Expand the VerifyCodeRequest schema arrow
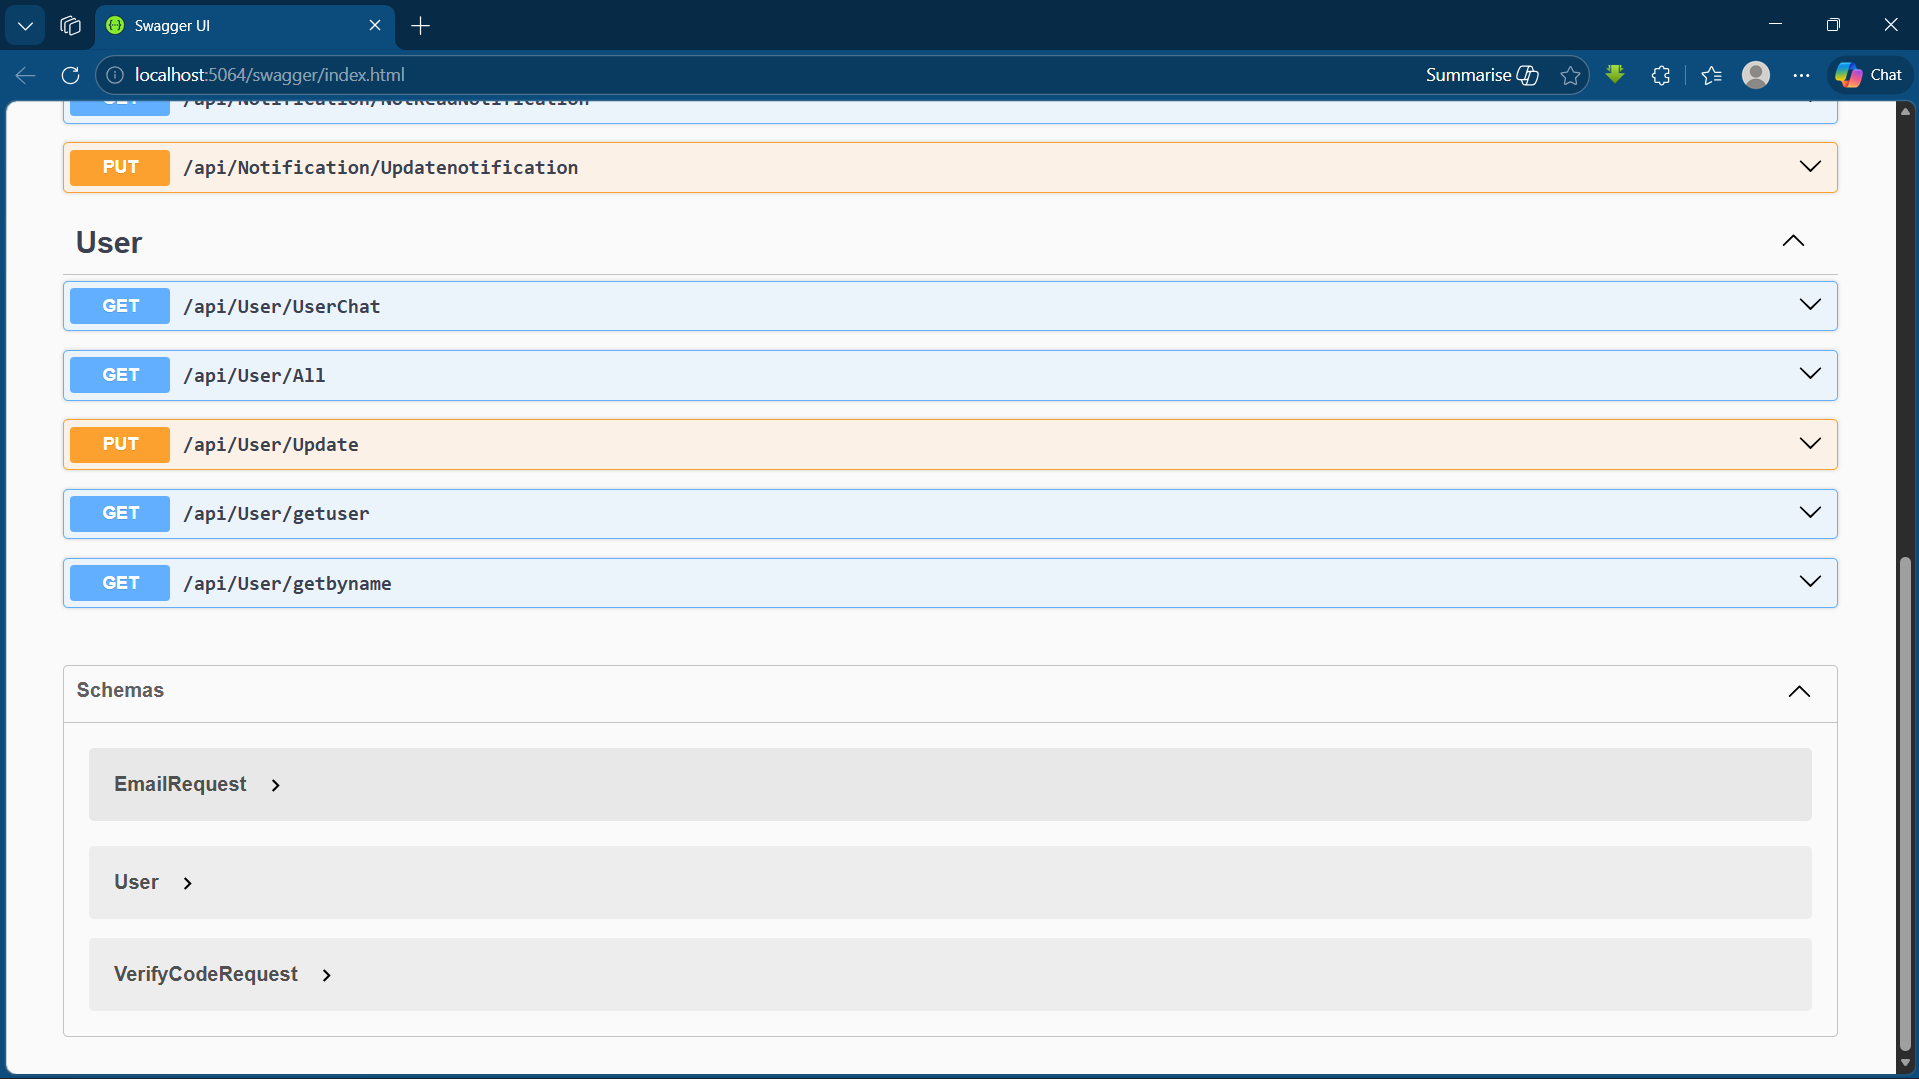 pyautogui.click(x=327, y=976)
